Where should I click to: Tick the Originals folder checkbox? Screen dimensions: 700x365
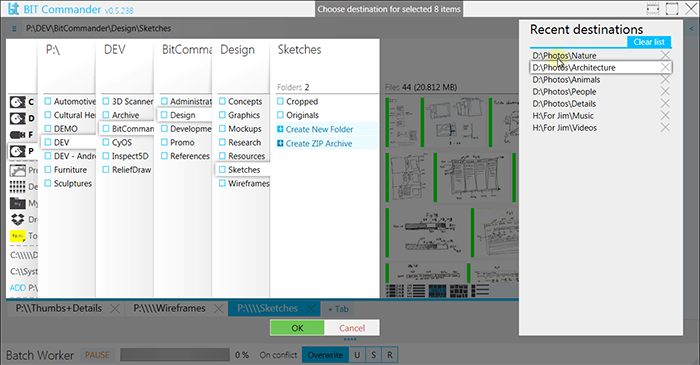(x=280, y=115)
